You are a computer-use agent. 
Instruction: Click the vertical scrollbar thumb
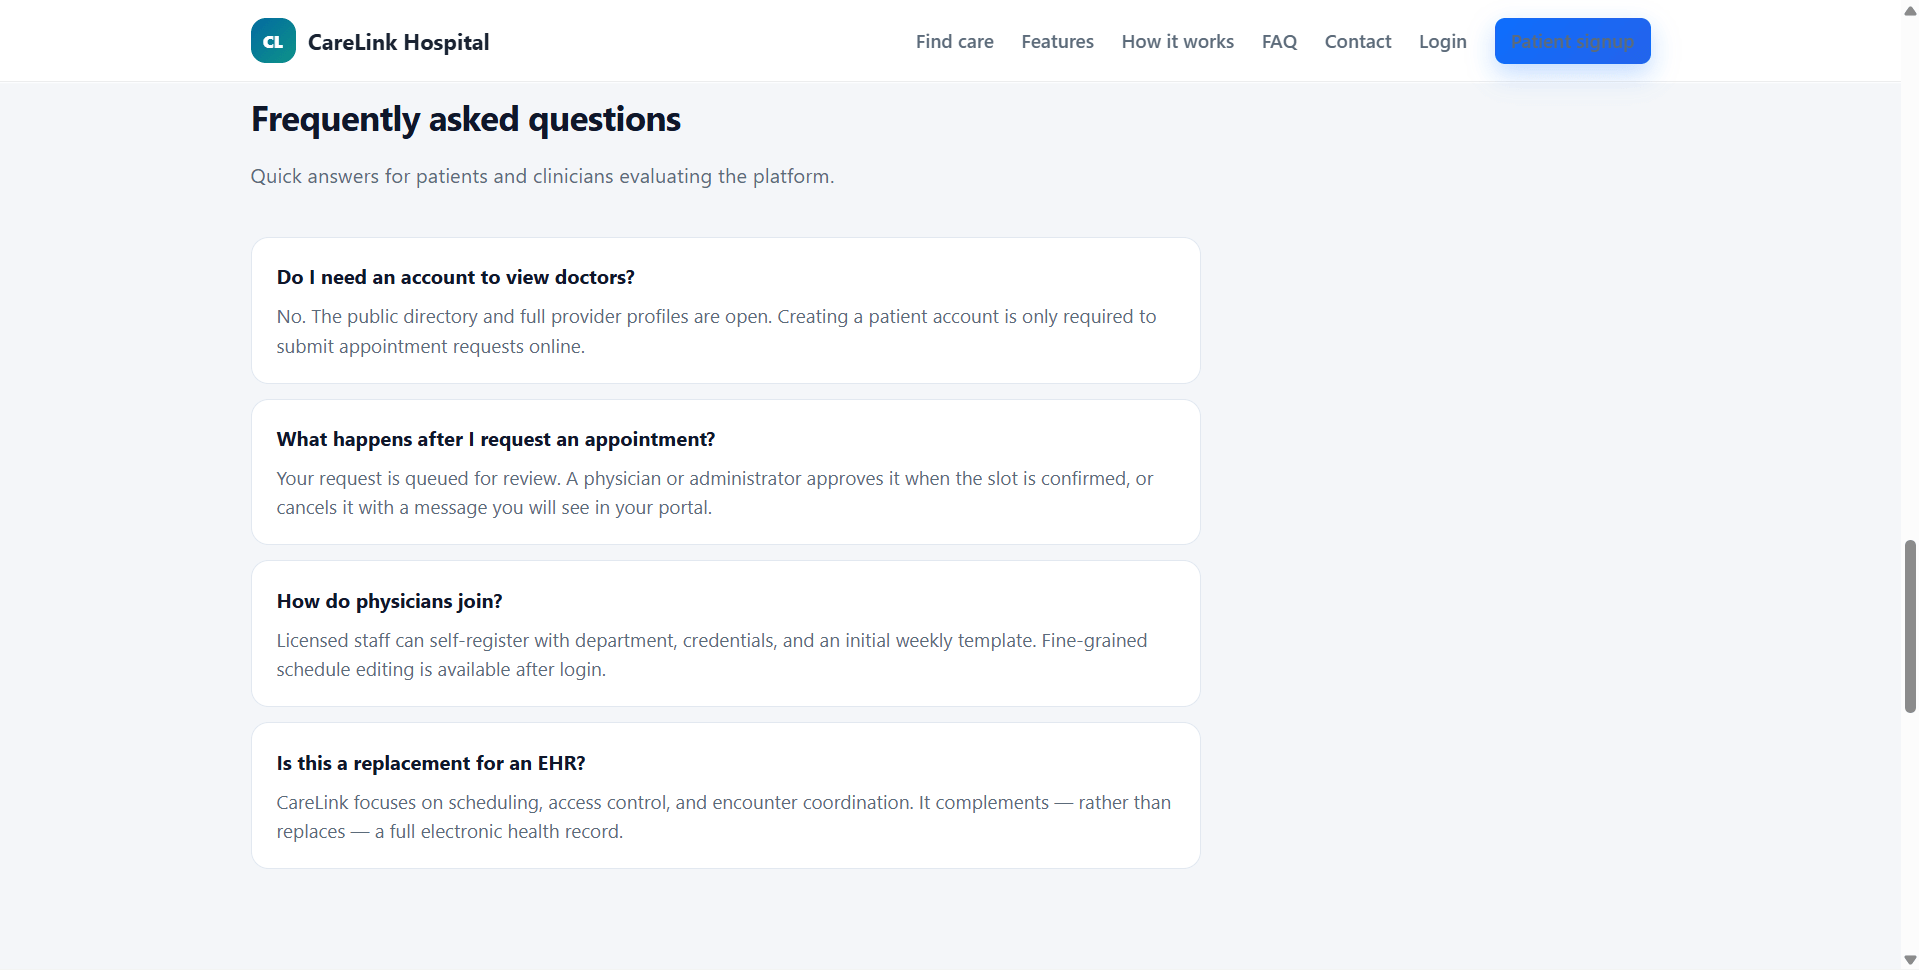click(1909, 626)
